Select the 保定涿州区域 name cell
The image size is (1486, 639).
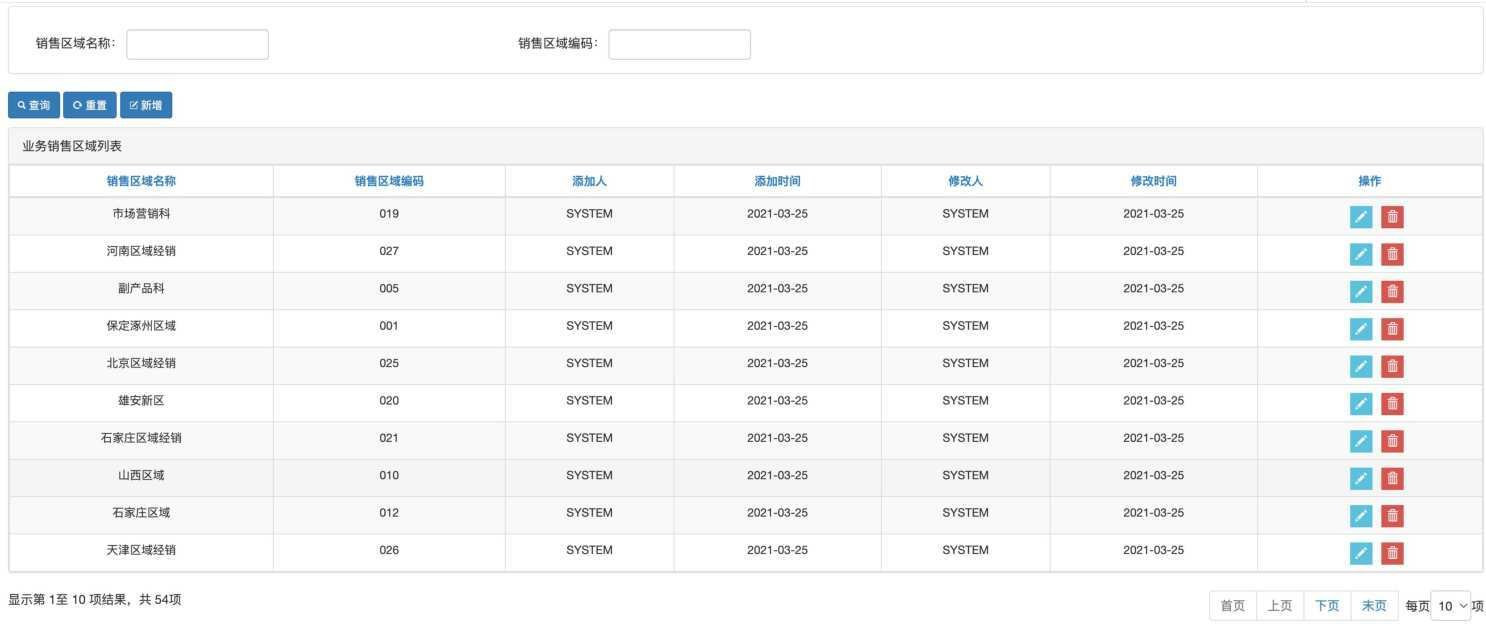(141, 326)
